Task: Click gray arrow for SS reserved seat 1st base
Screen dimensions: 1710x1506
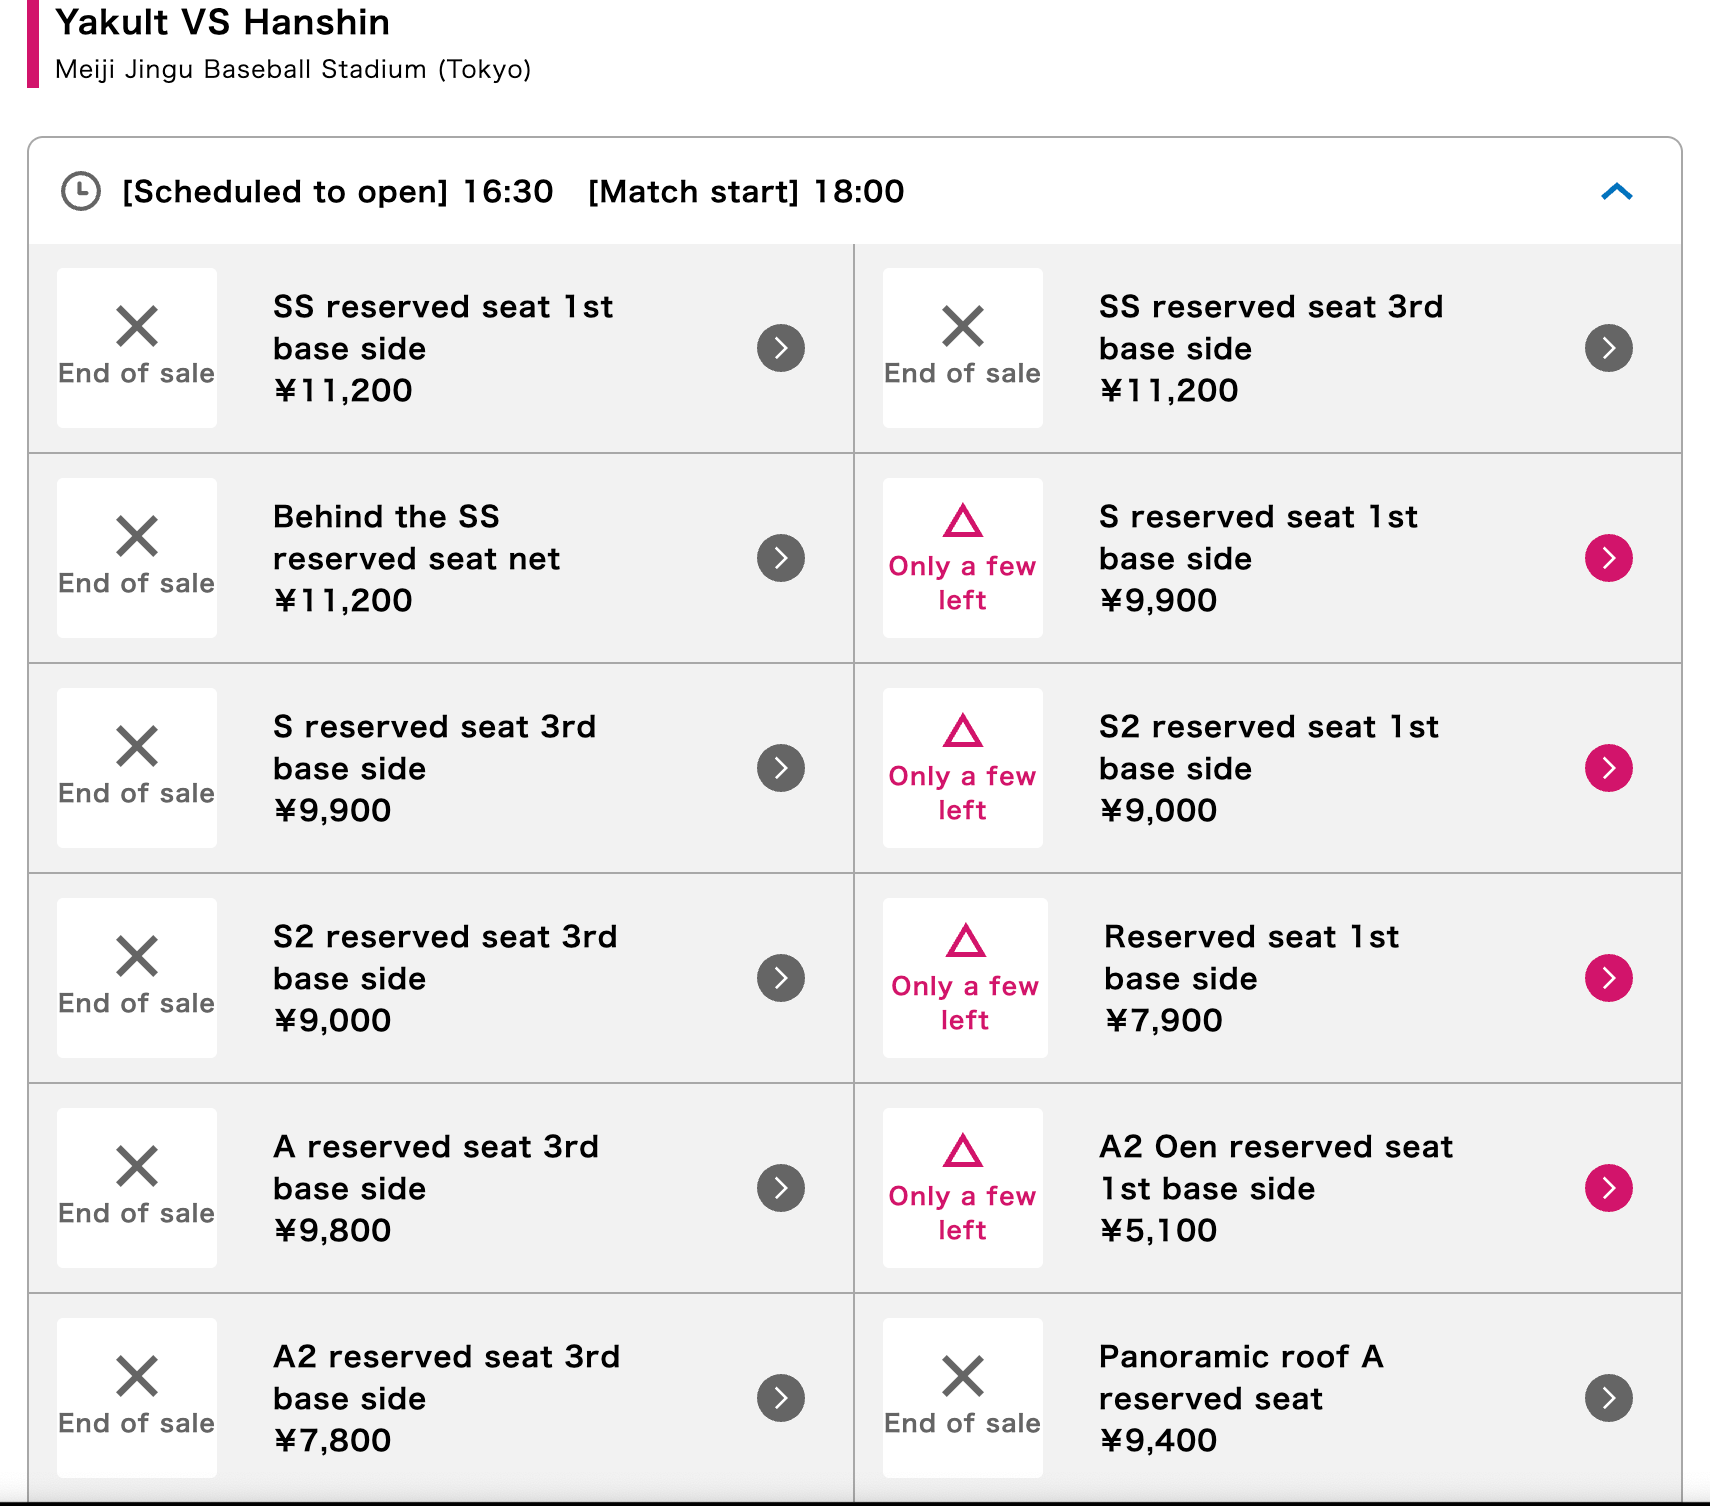Action: [x=781, y=348]
